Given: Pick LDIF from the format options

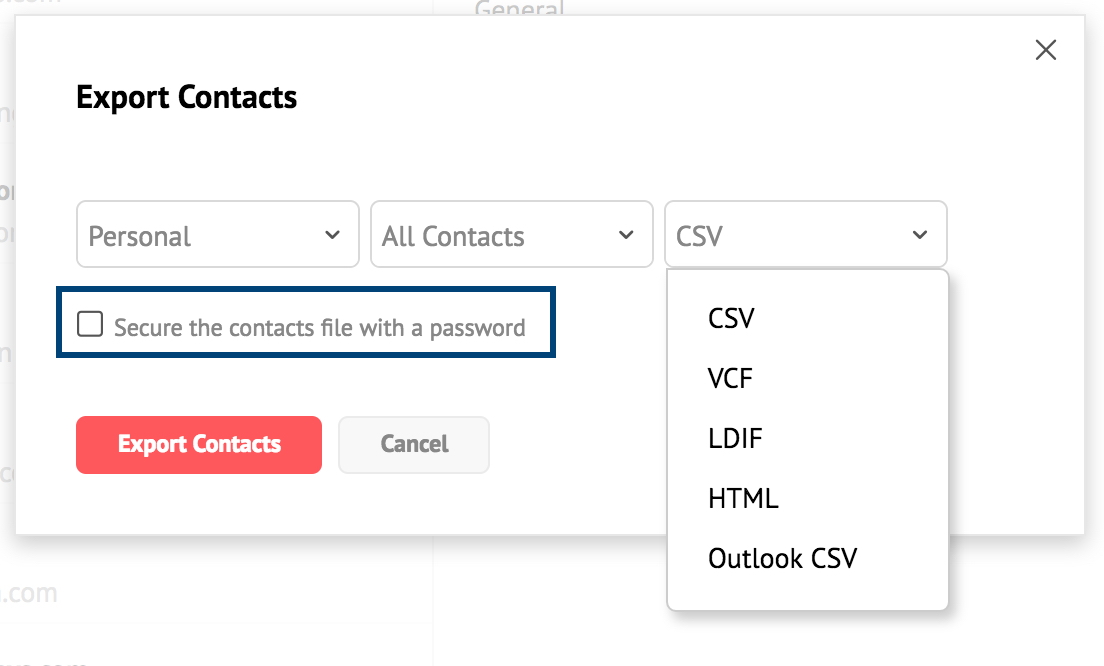Looking at the screenshot, I should (736, 438).
